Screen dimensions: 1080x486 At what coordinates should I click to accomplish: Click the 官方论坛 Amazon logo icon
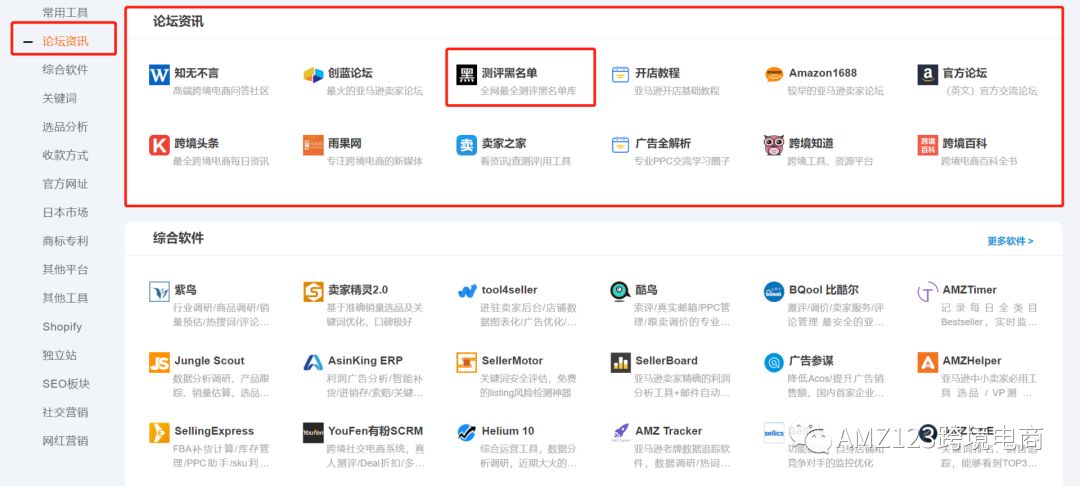(x=928, y=74)
